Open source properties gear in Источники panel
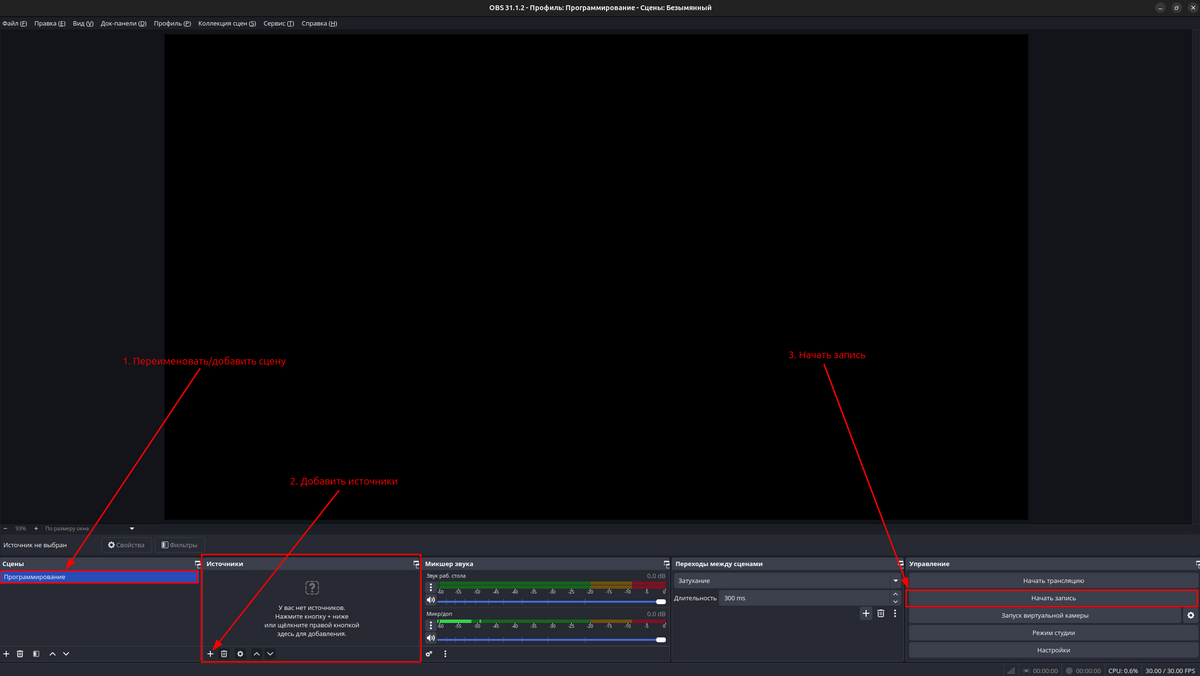 240,654
